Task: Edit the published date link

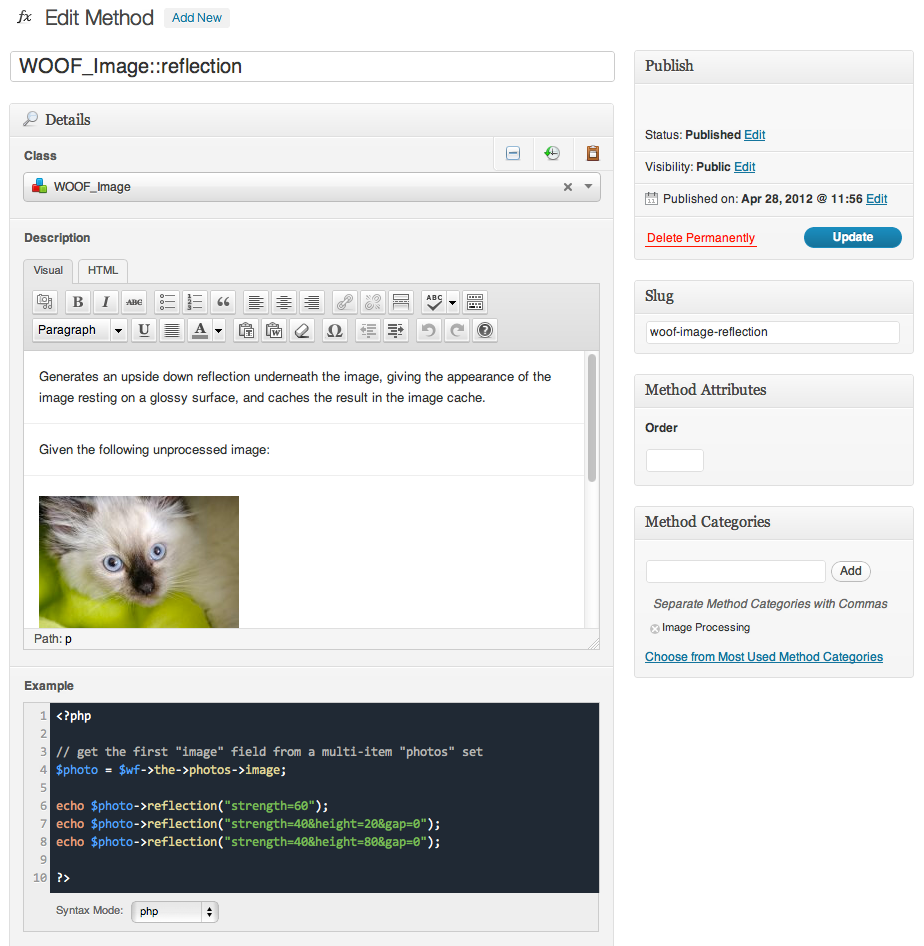Action: [876, 199]
